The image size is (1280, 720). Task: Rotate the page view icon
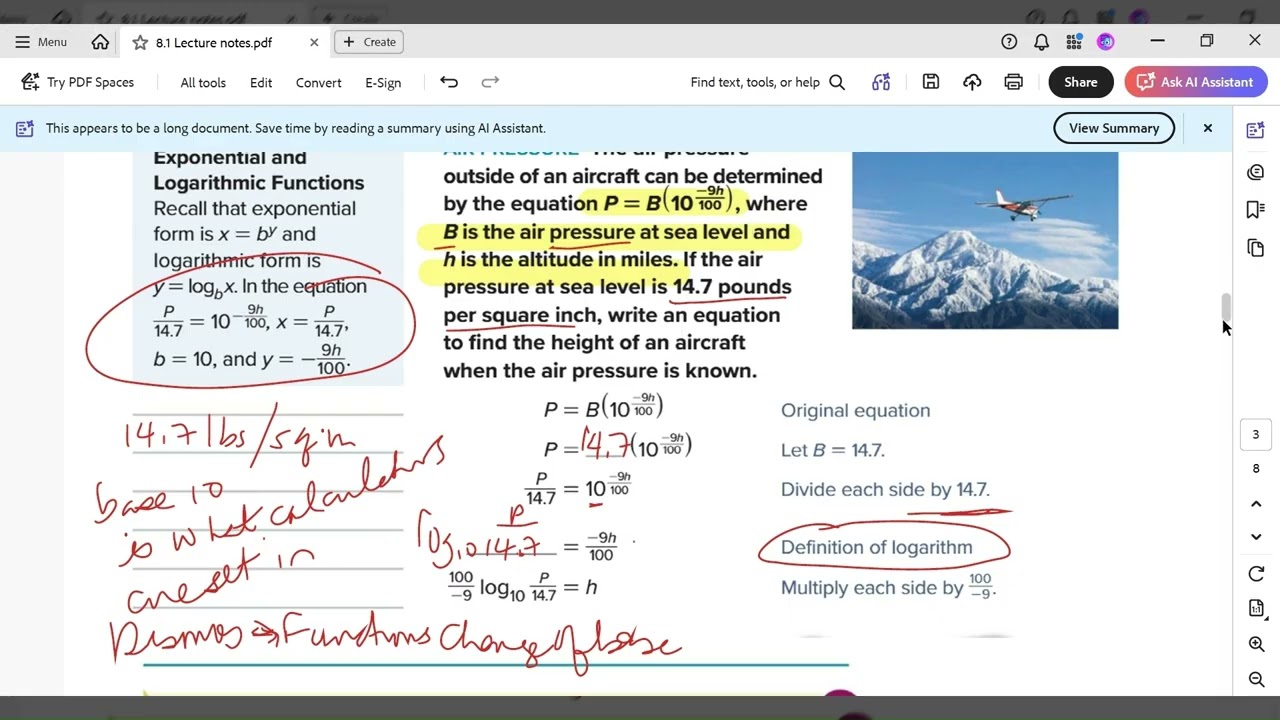click(x=1256, y=574)
